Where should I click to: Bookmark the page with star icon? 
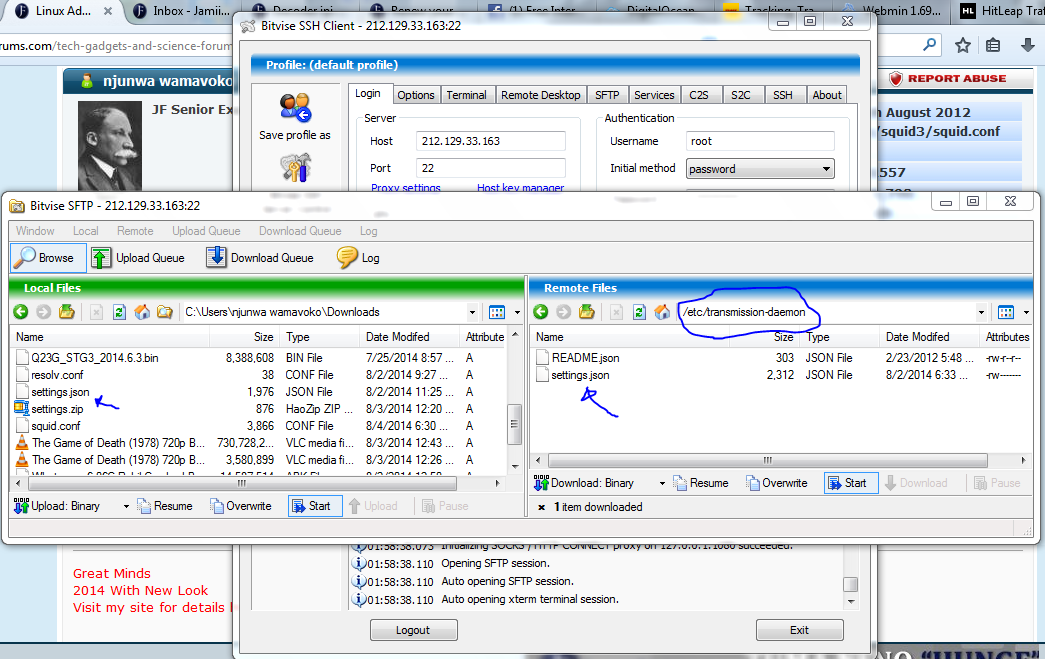pyautogui.click(x=962, y=45)
